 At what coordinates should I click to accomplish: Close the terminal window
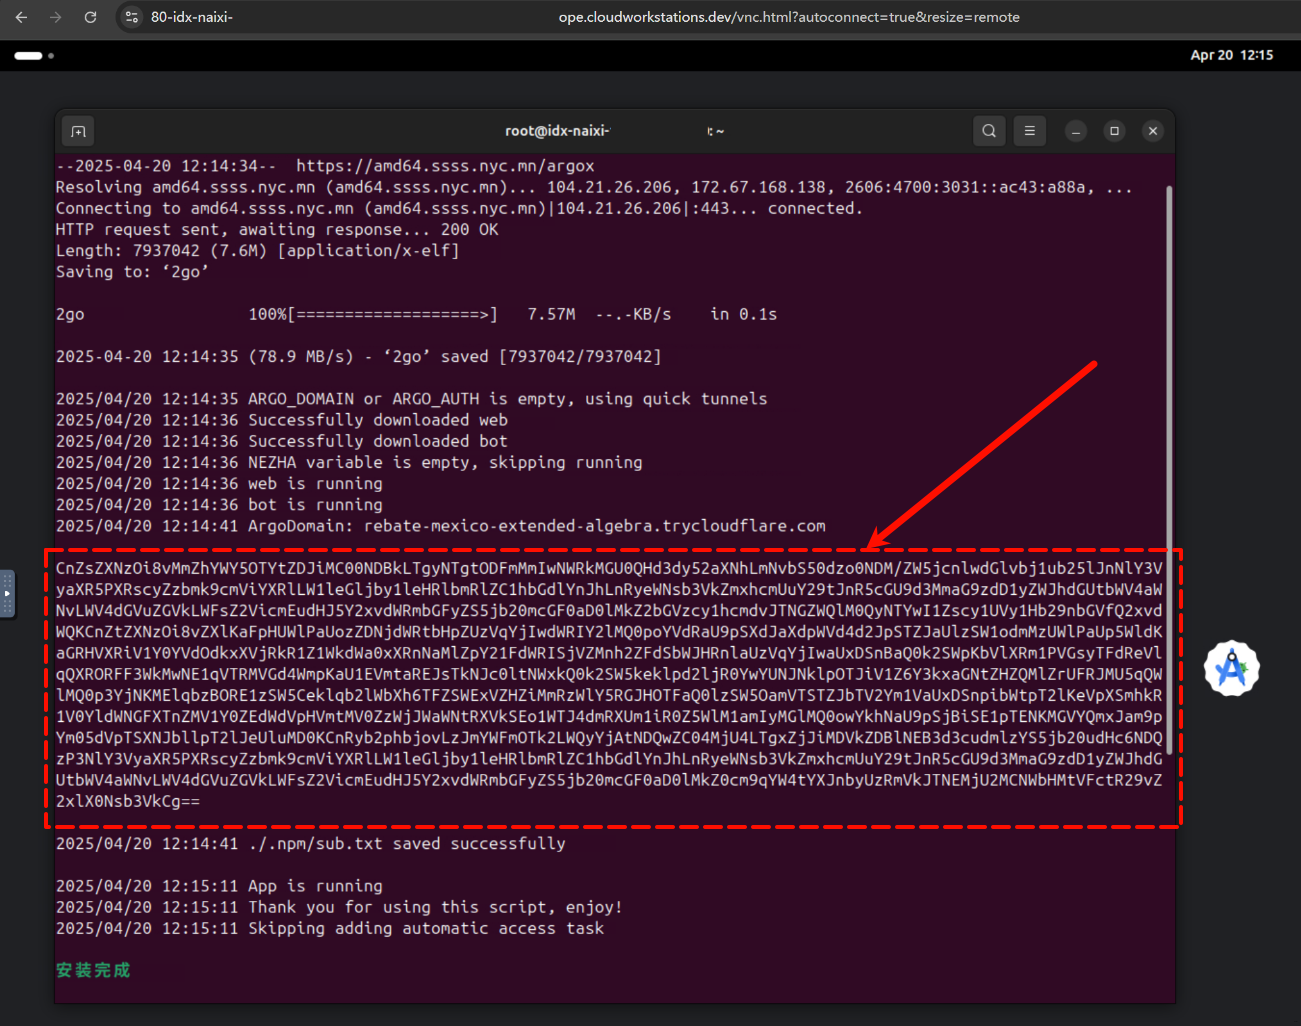coord(1153,131)
